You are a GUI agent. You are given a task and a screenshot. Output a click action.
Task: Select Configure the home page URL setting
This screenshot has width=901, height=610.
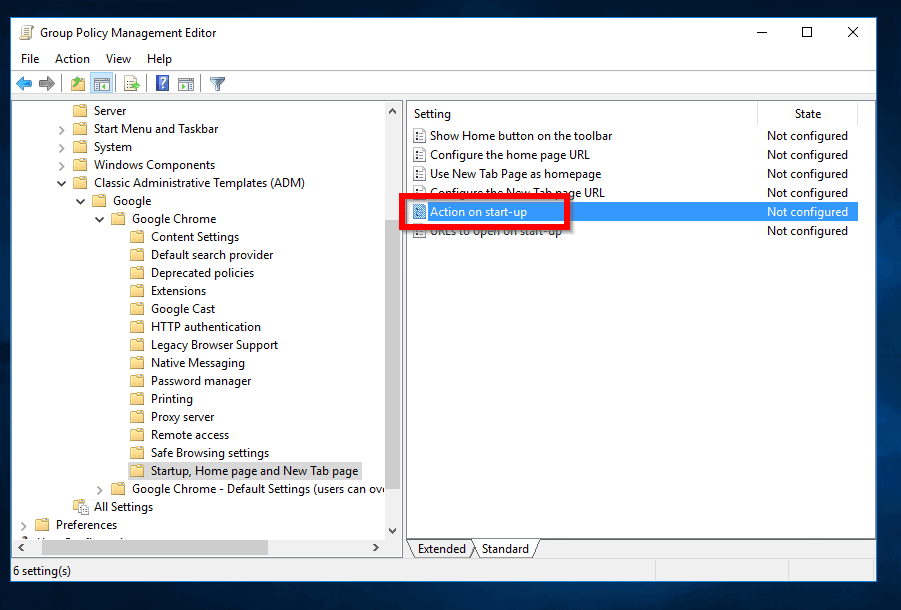509,155
